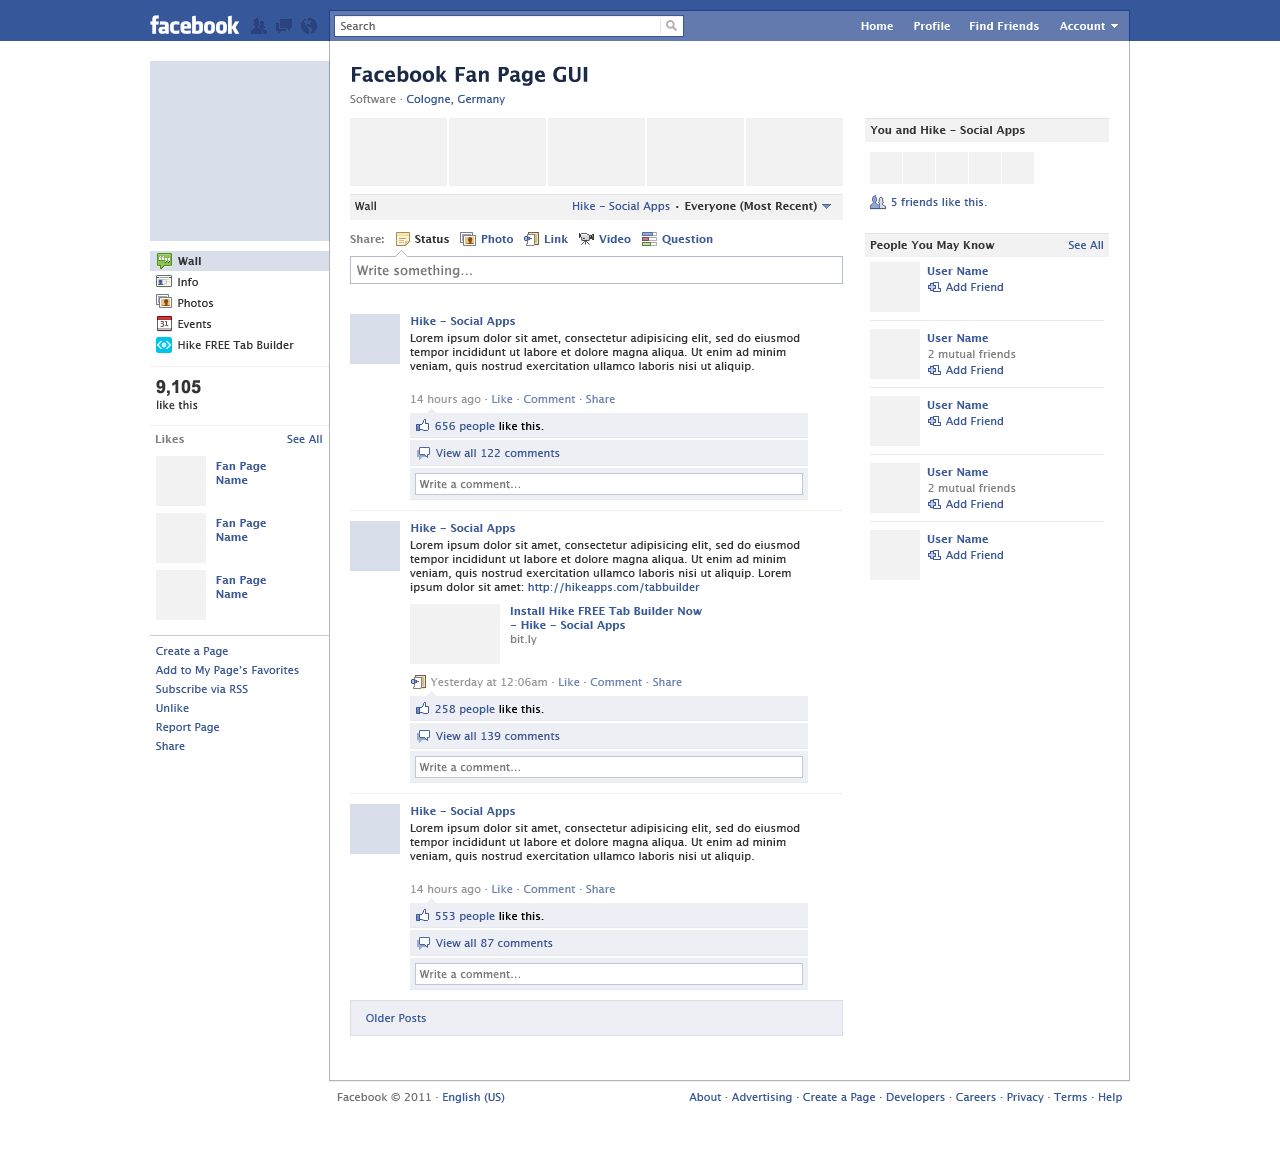Viewport: 1280px width, 1150px height.
Task: Click See All in Likes section
Action: coord(304,439)
